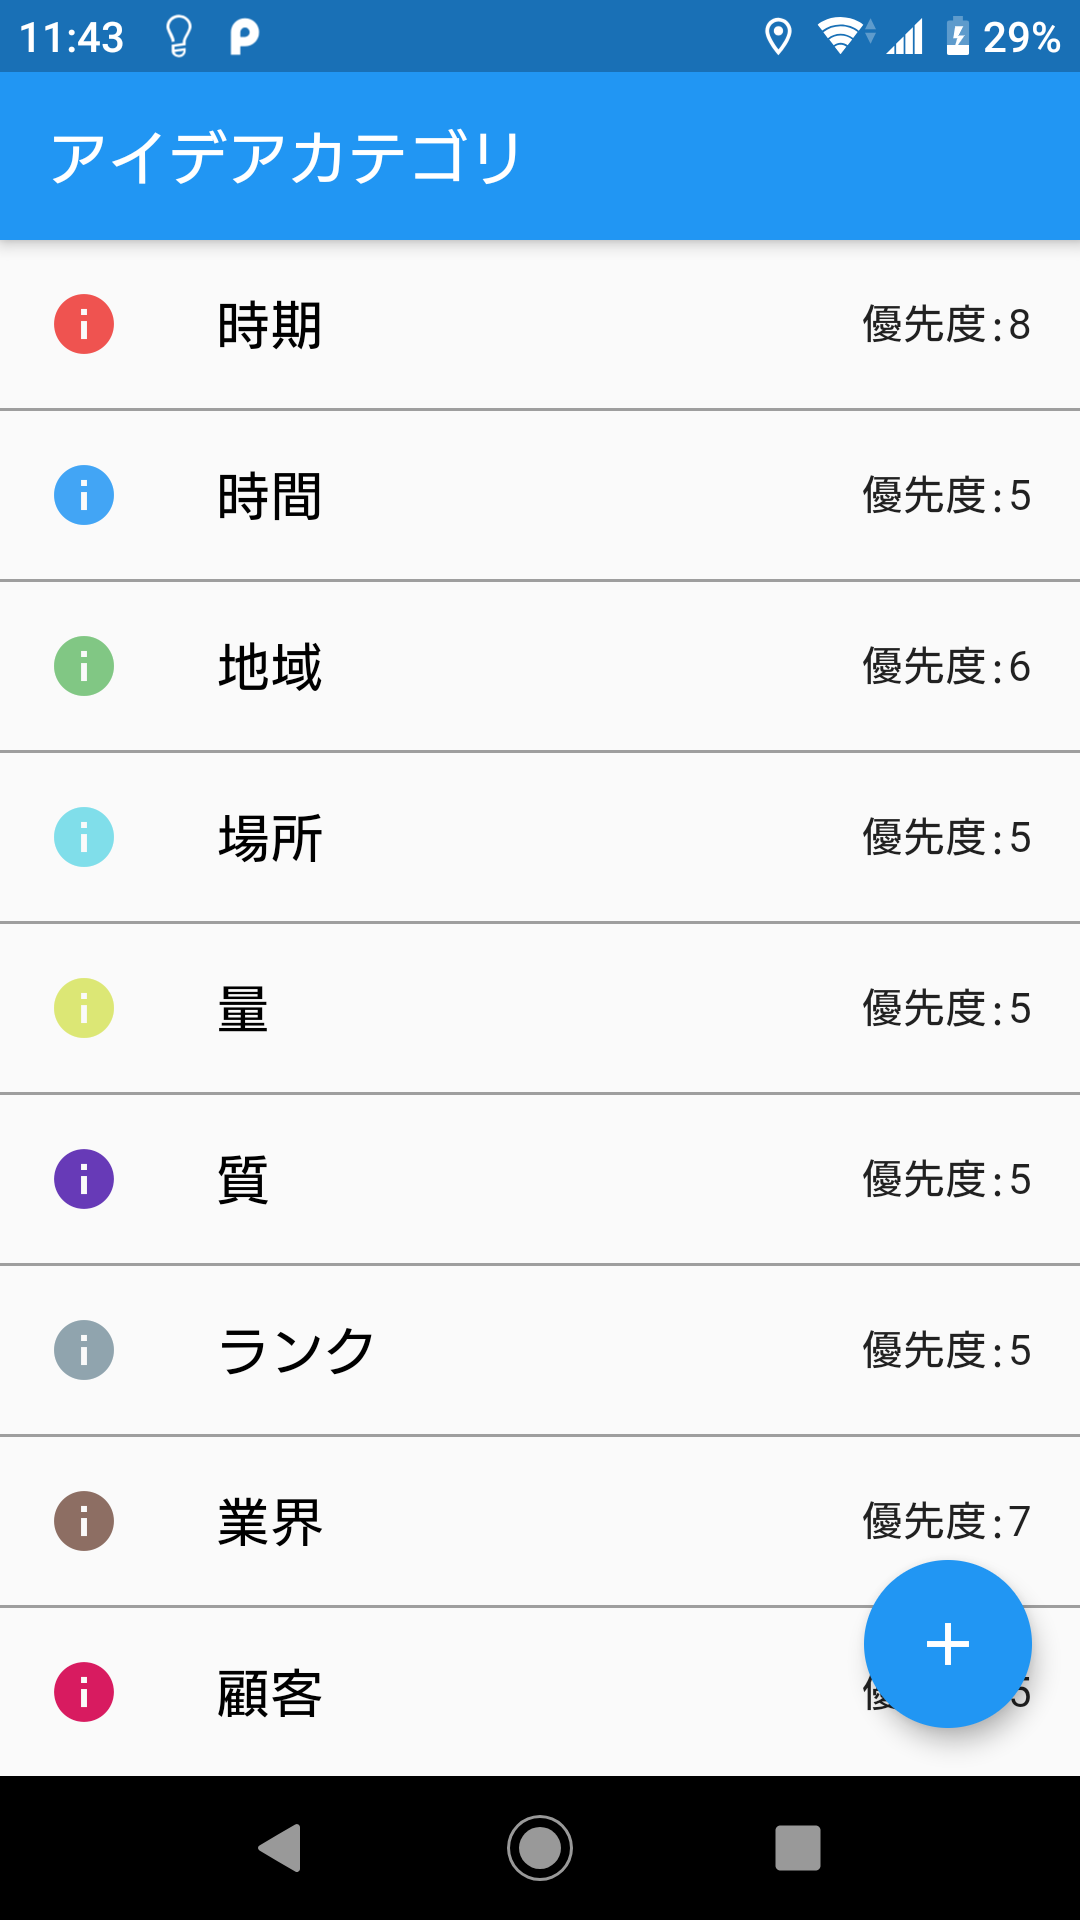This screenshot has height=1920, width=1080.
Task: Tap the 優先度:8 priority label
Action: pyautogui.click(x=946, y=325)
